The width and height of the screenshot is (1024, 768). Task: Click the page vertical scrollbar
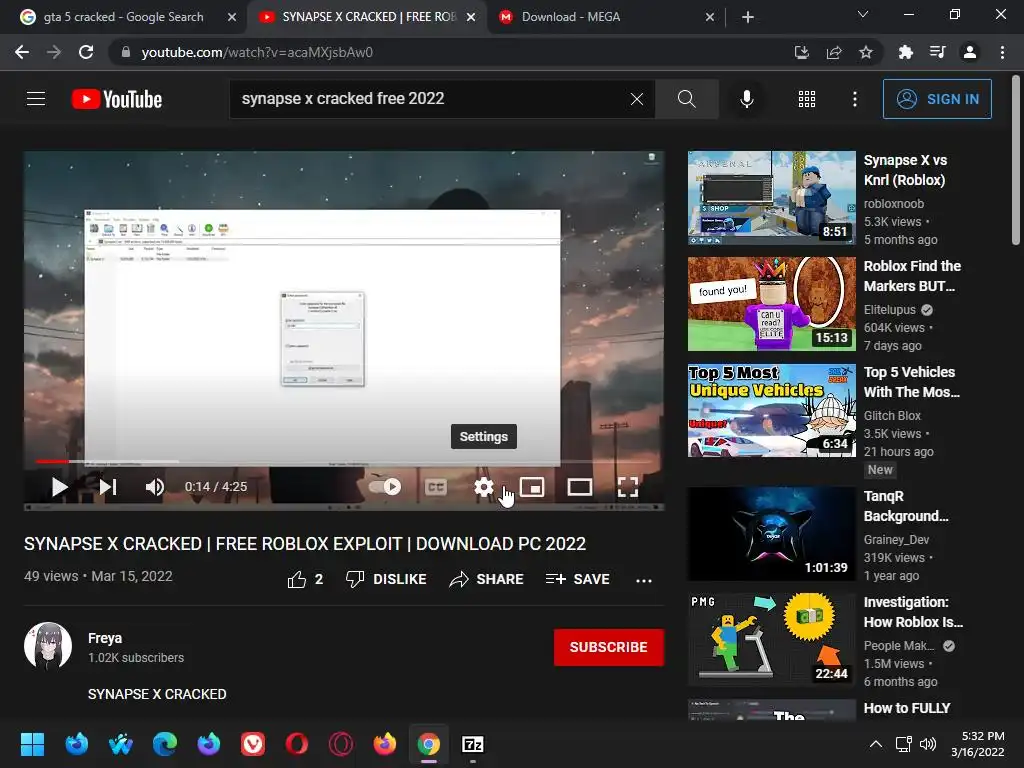point(1016,160)
